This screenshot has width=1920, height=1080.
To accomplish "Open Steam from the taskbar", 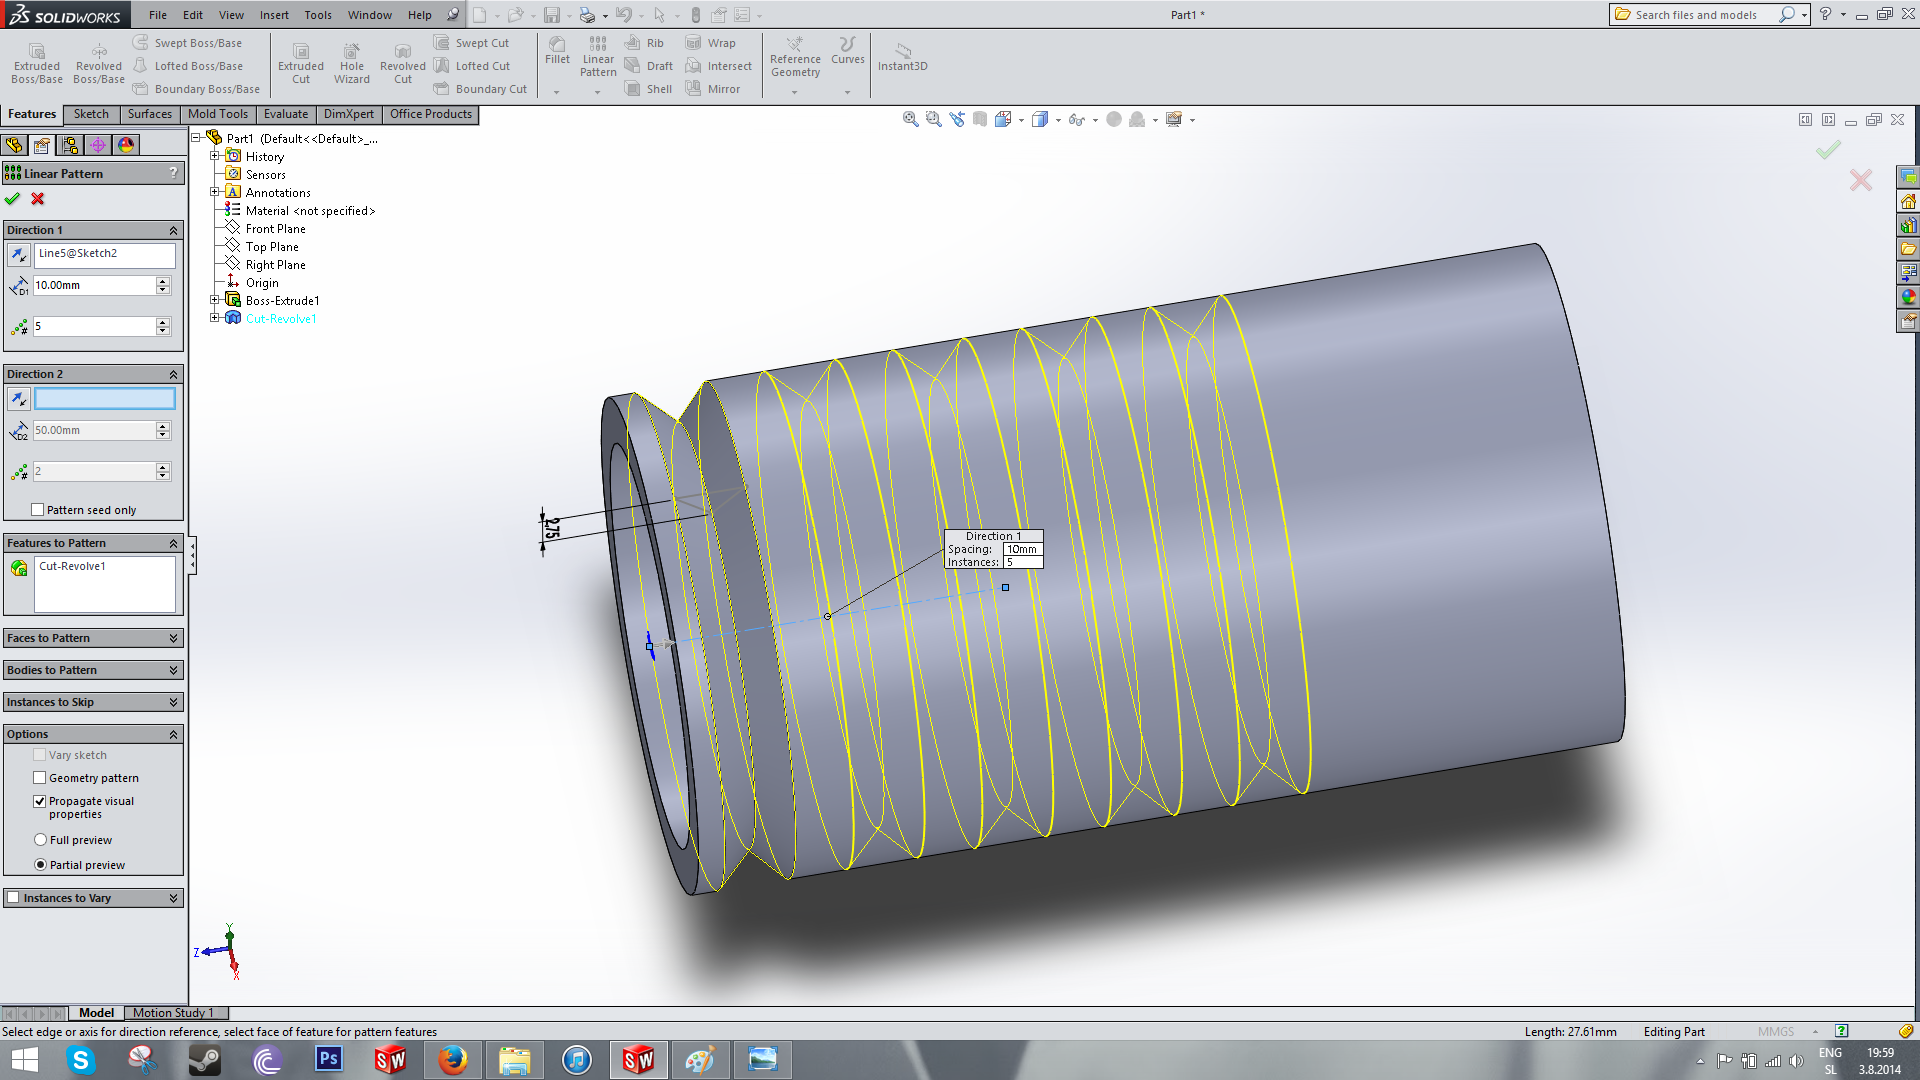I will coord(205,1060).
